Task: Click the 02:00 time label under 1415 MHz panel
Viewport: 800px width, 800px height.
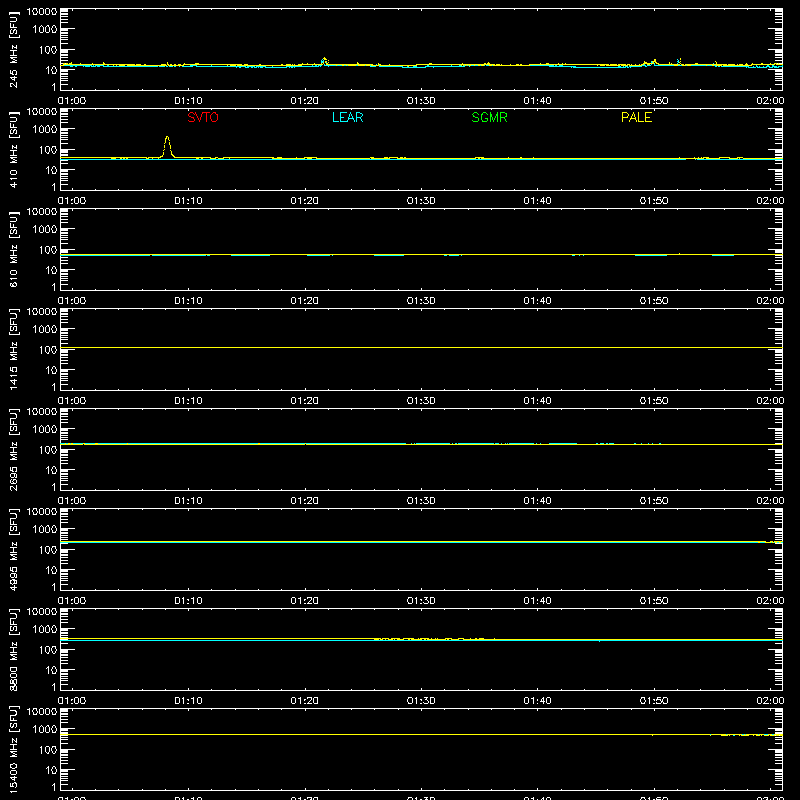Action: (770, 401)
